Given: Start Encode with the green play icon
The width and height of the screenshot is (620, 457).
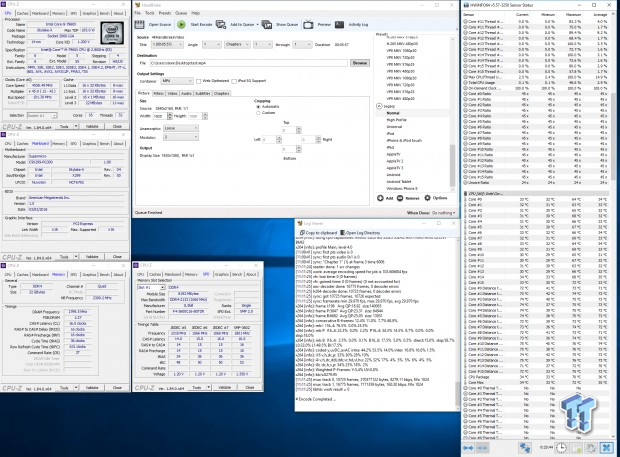Looking at the screenshot, I should [181, 25].
